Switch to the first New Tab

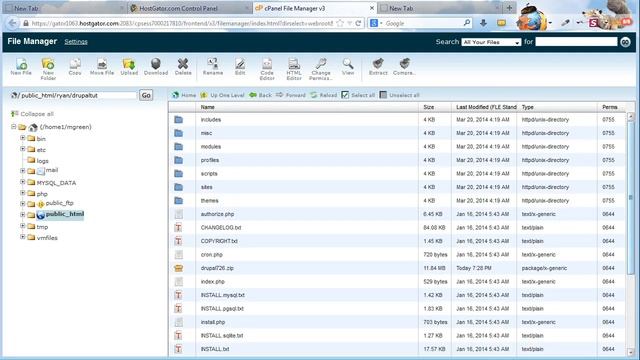(64, 8)
